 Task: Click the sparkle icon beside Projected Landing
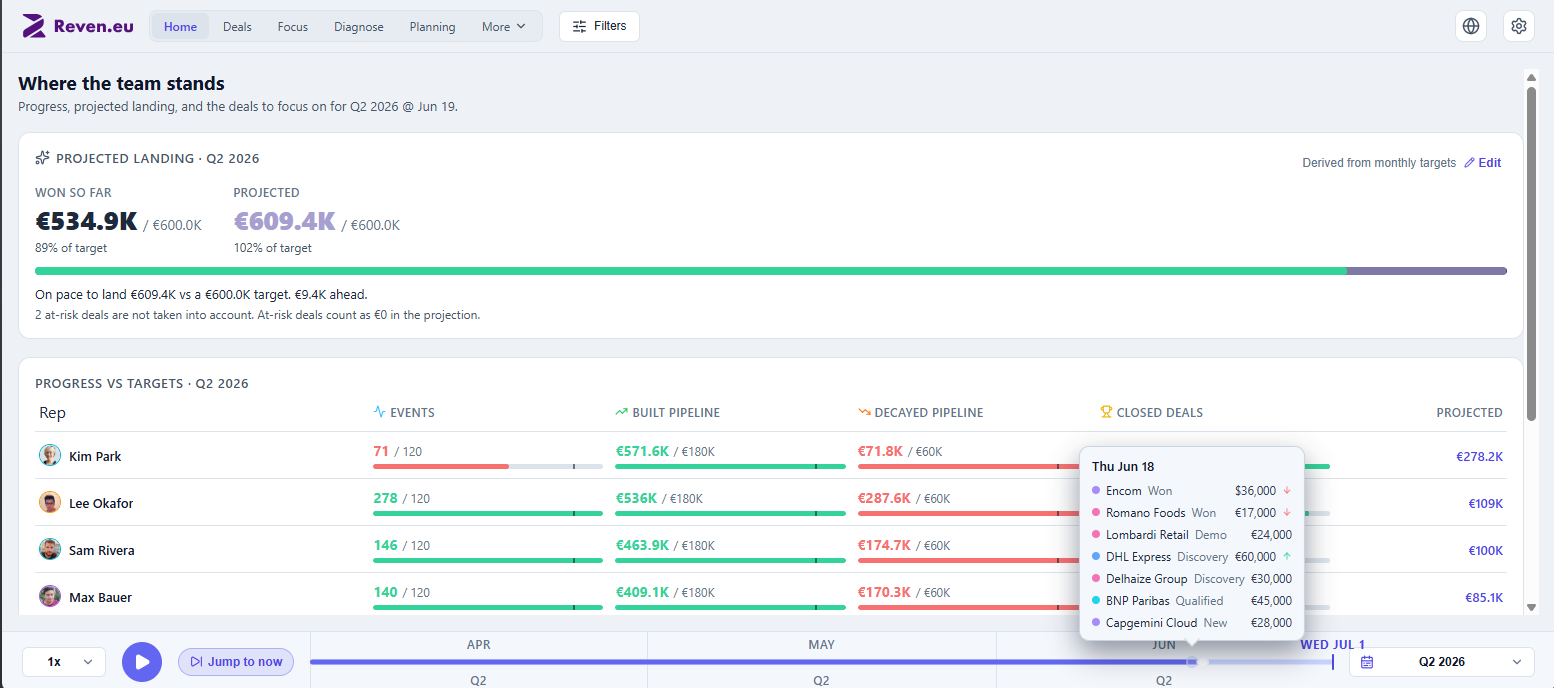click(x=42, y=158)
